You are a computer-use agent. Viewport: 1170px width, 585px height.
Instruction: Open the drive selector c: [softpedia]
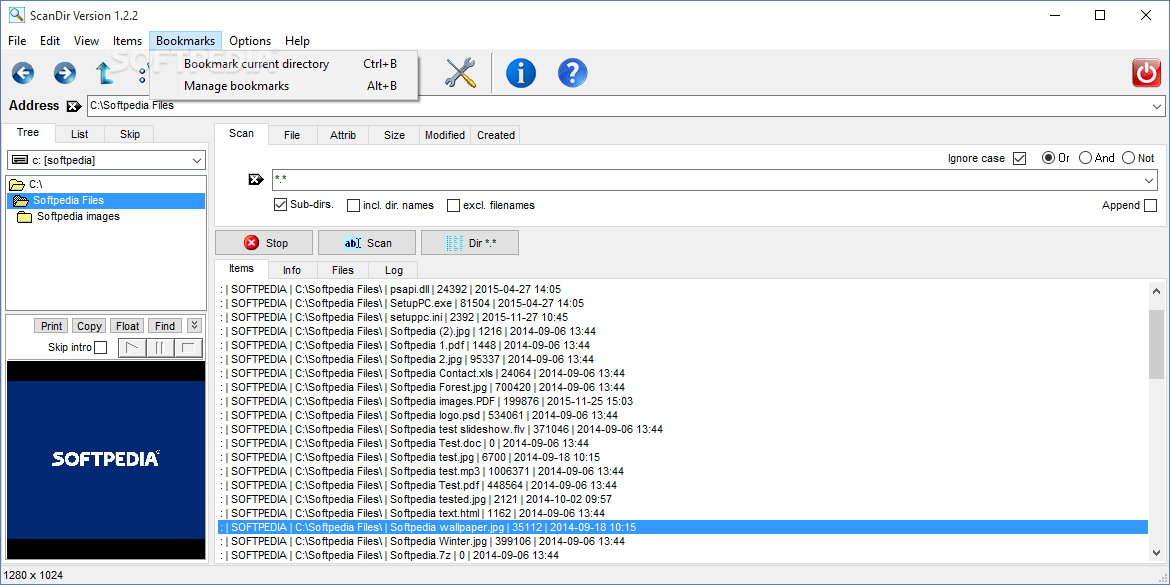click(x=107, y=160)
